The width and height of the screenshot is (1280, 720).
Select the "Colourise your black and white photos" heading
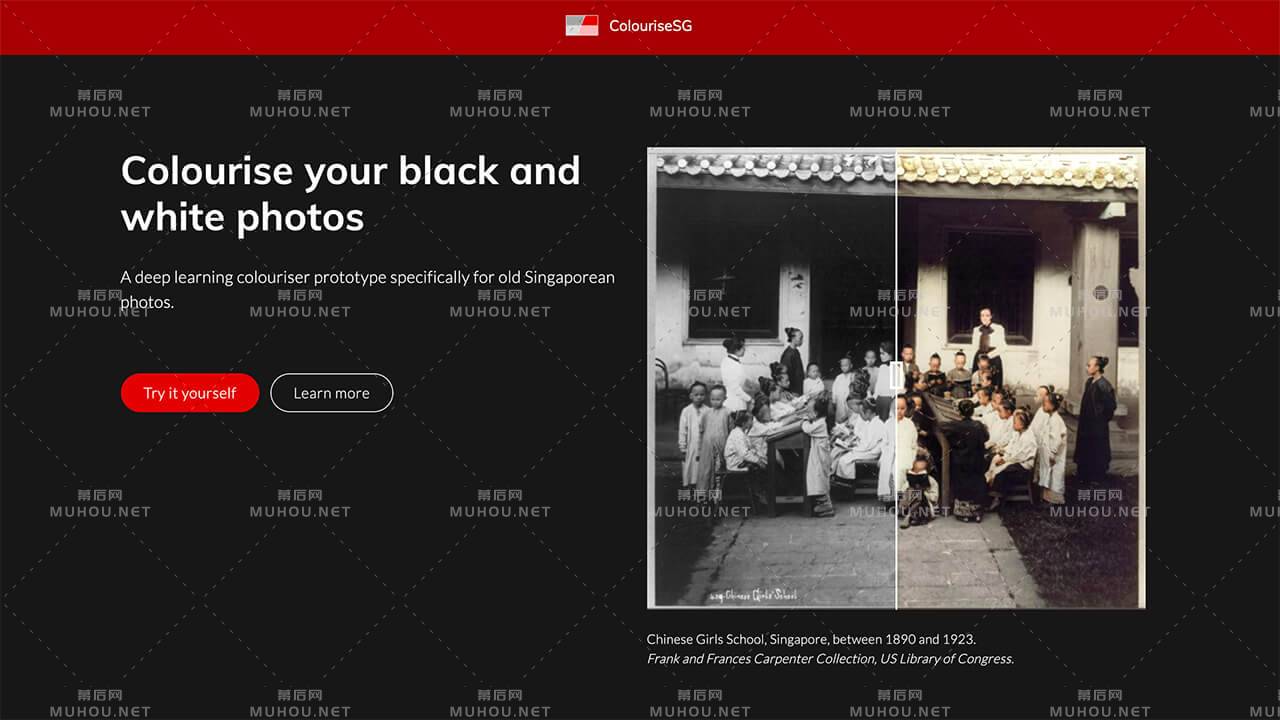click(x=350, y=193)
